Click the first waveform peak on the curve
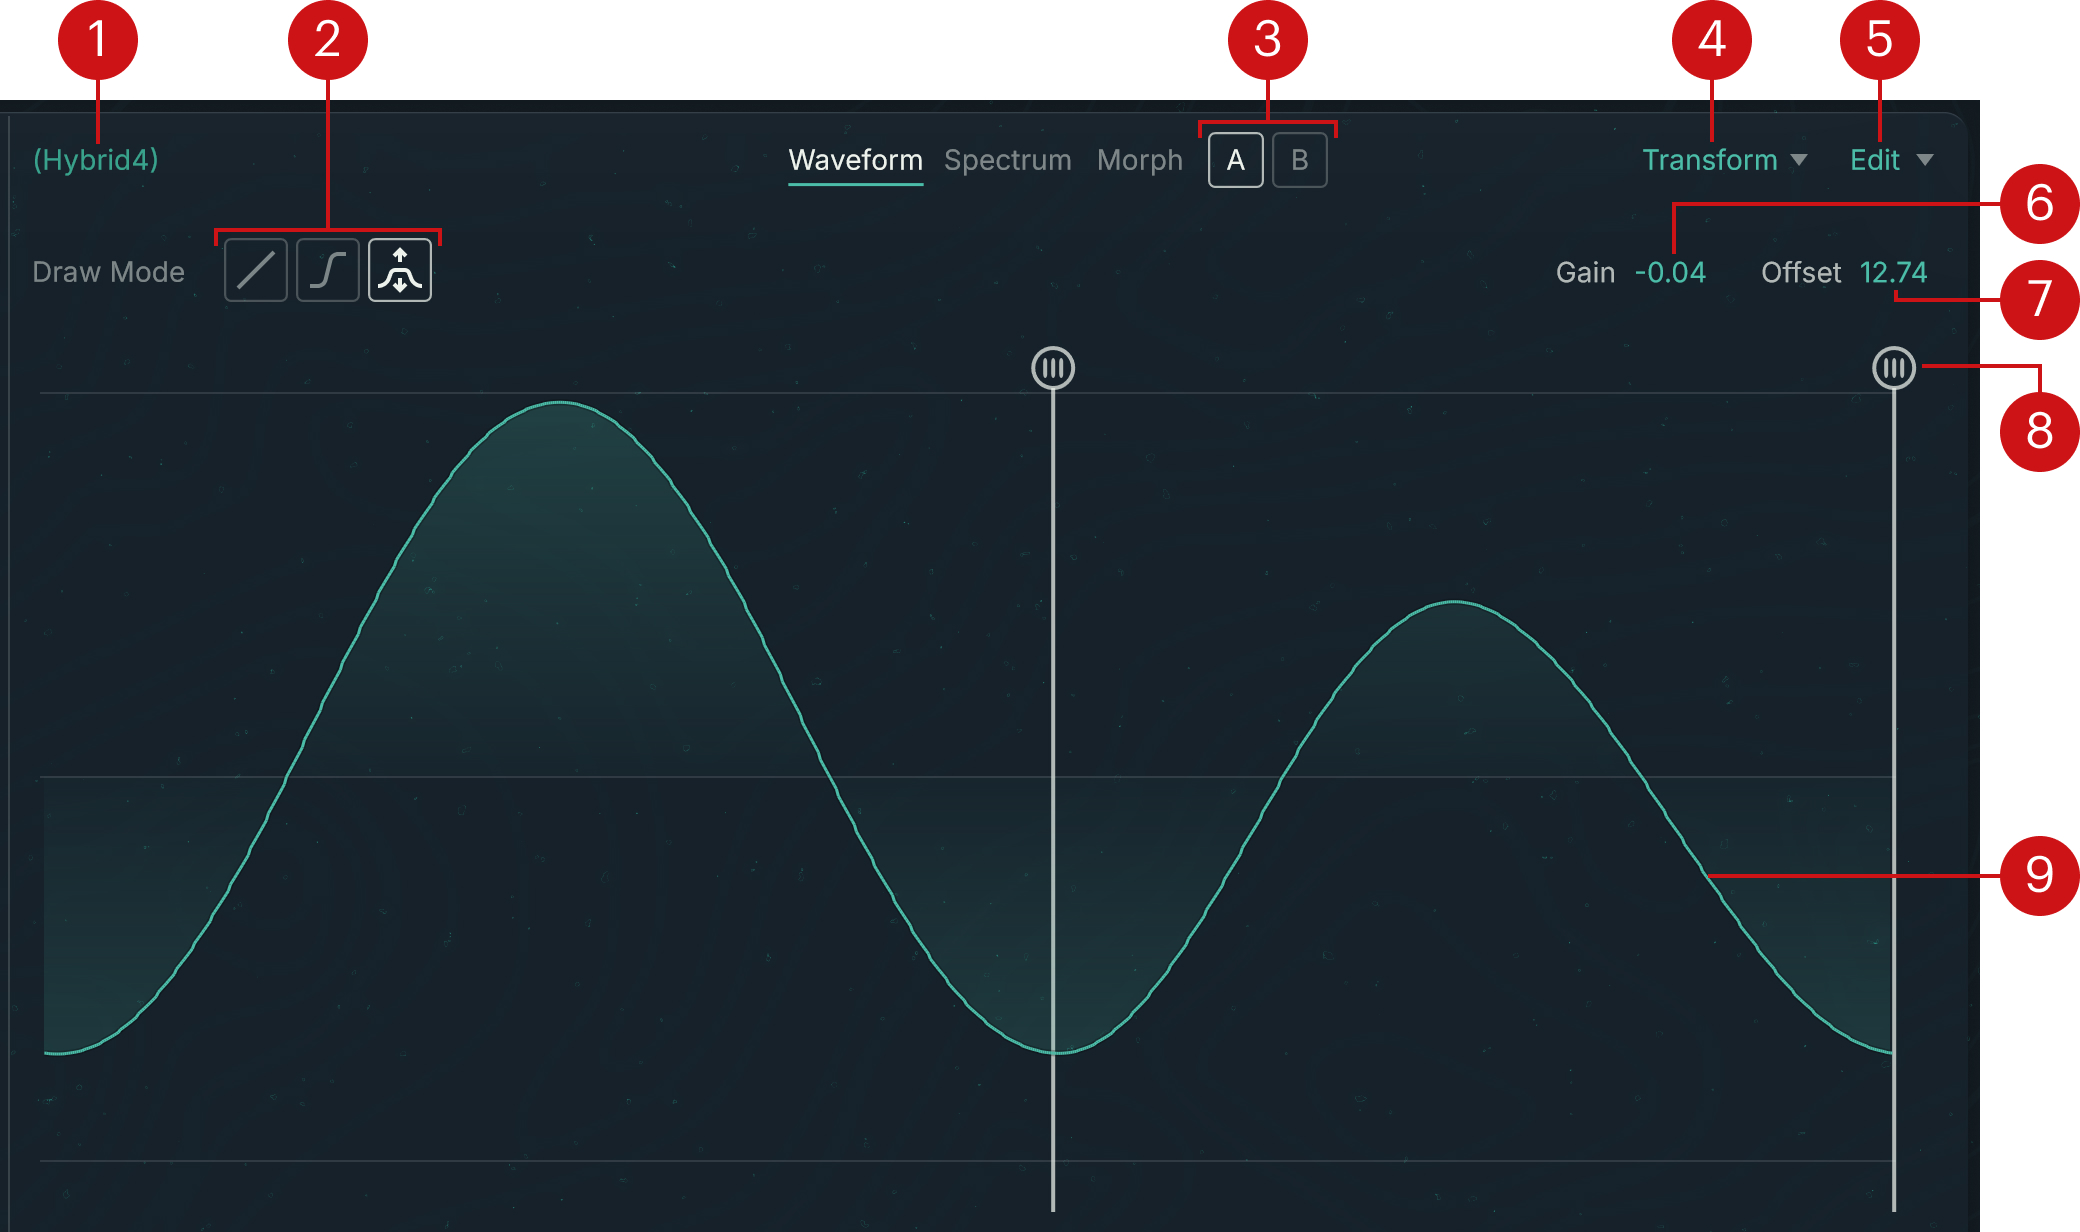2080x1232 pixels. click(560, 403)
